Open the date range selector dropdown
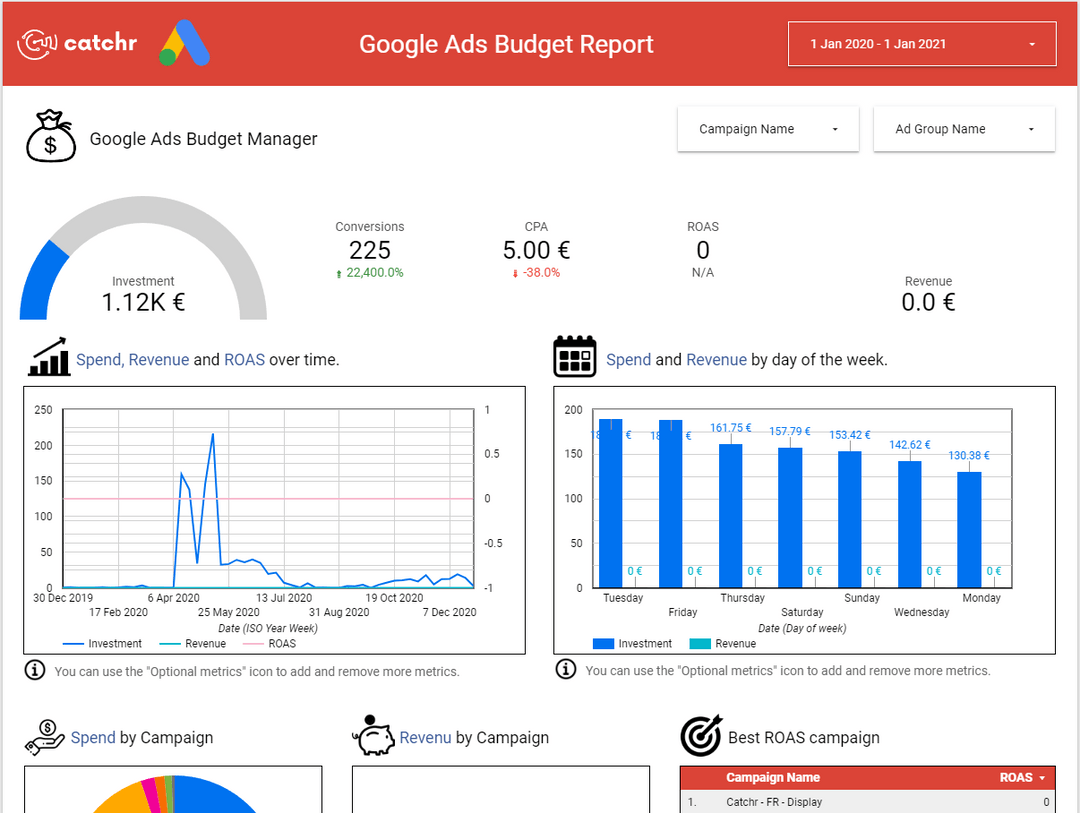 tap(921, 44)
